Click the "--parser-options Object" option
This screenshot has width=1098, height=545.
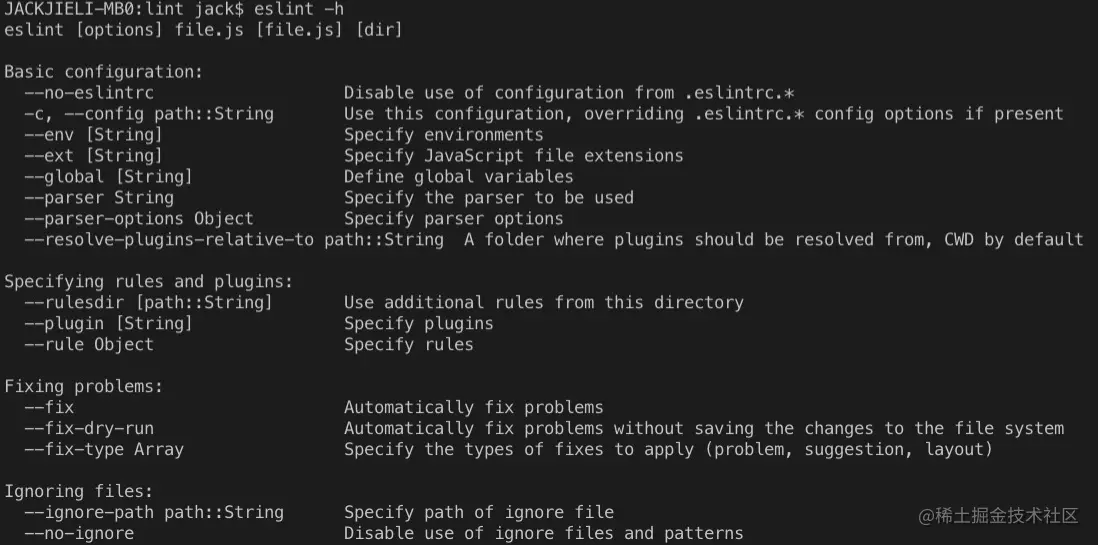(139, 219)
